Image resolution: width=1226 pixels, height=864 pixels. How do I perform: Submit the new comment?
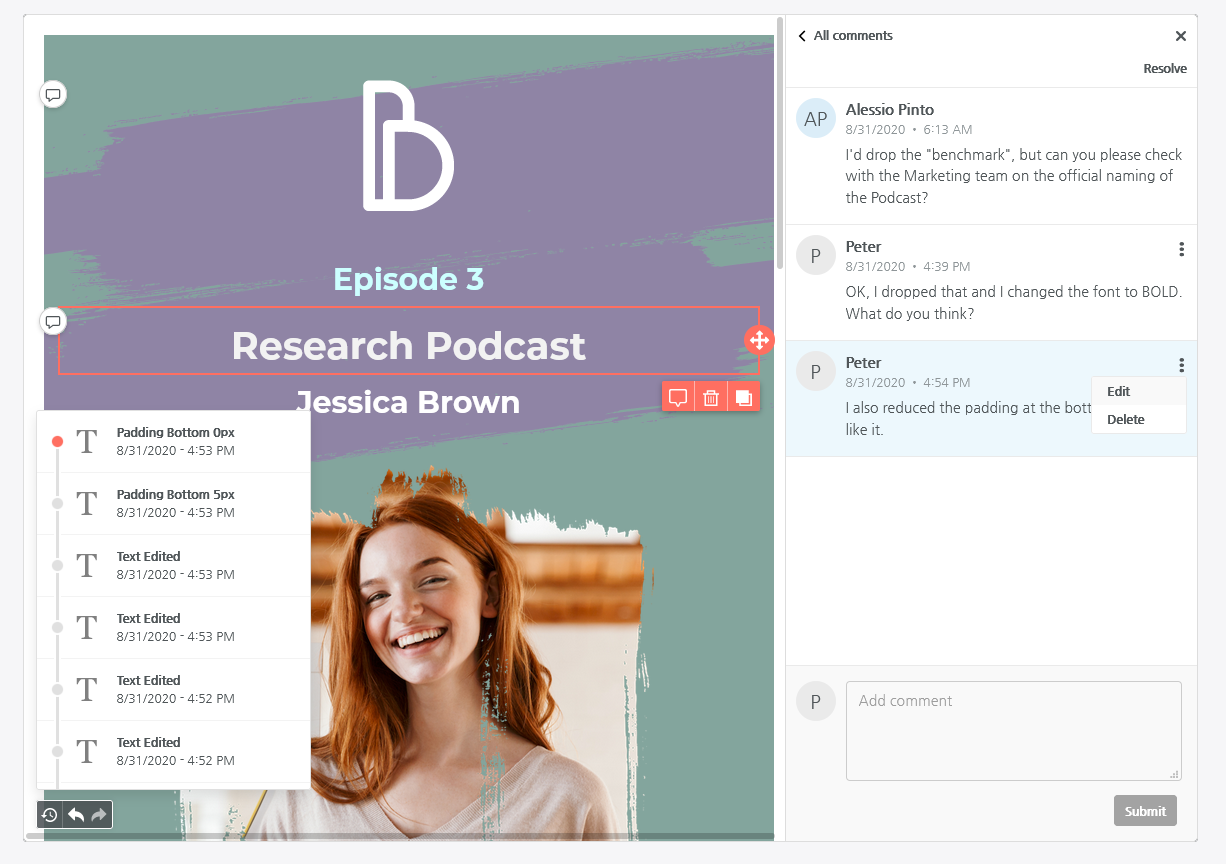pos(1145,811)
